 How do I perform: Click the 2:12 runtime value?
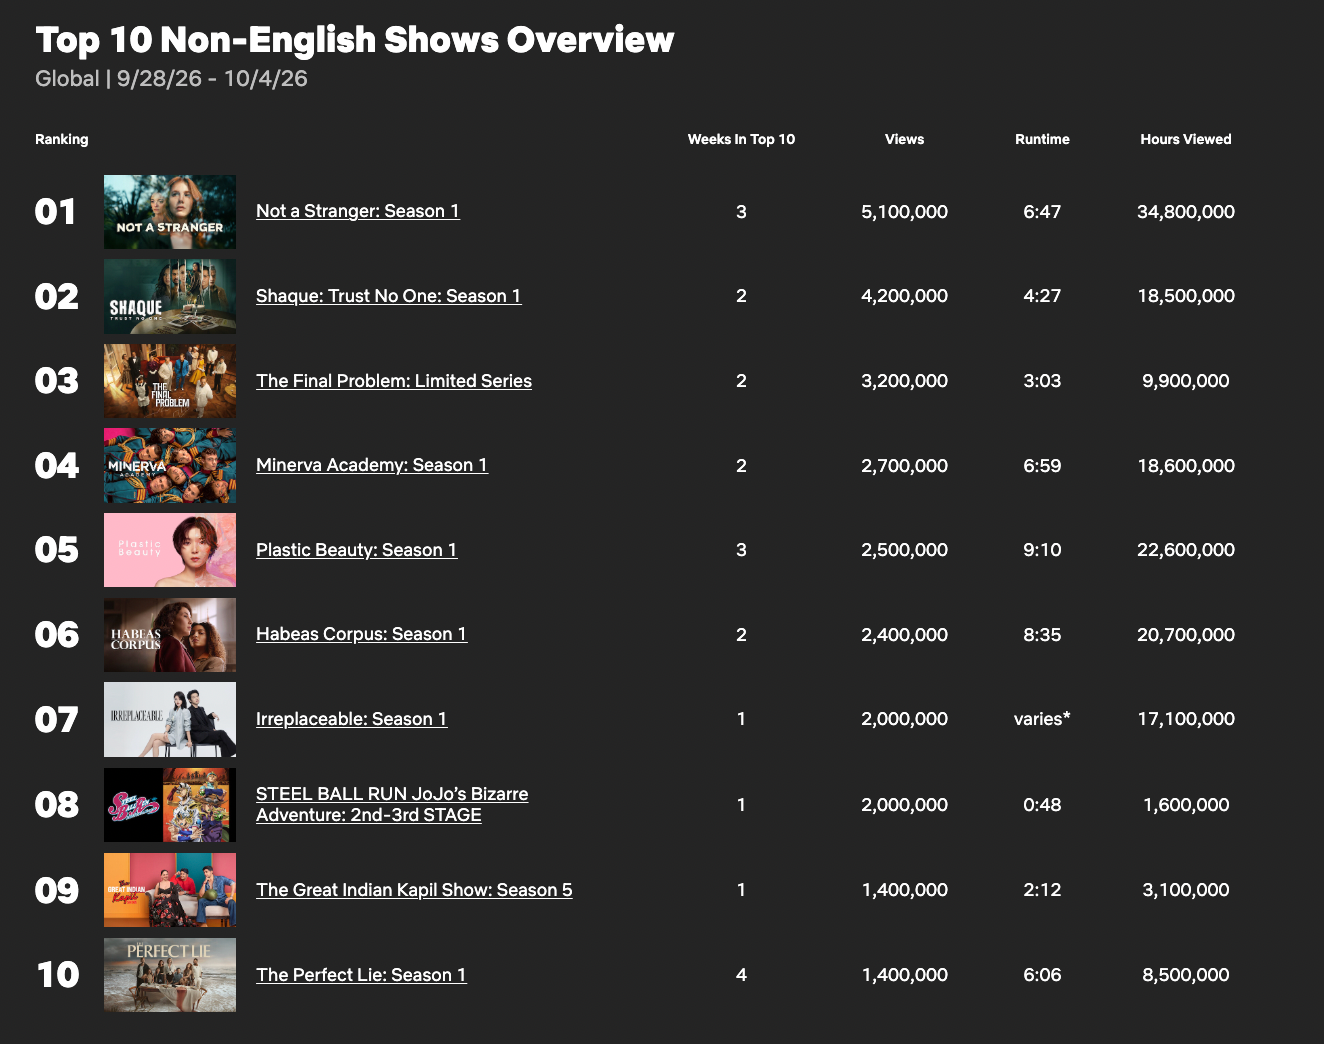tap(1042, 890)
